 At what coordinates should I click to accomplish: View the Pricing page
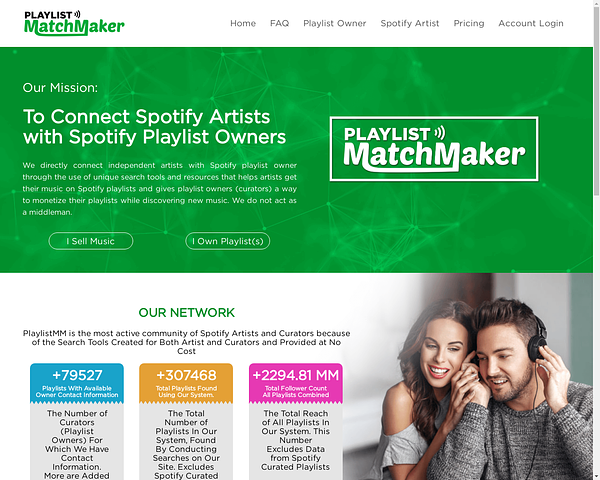tap(469, 23)
